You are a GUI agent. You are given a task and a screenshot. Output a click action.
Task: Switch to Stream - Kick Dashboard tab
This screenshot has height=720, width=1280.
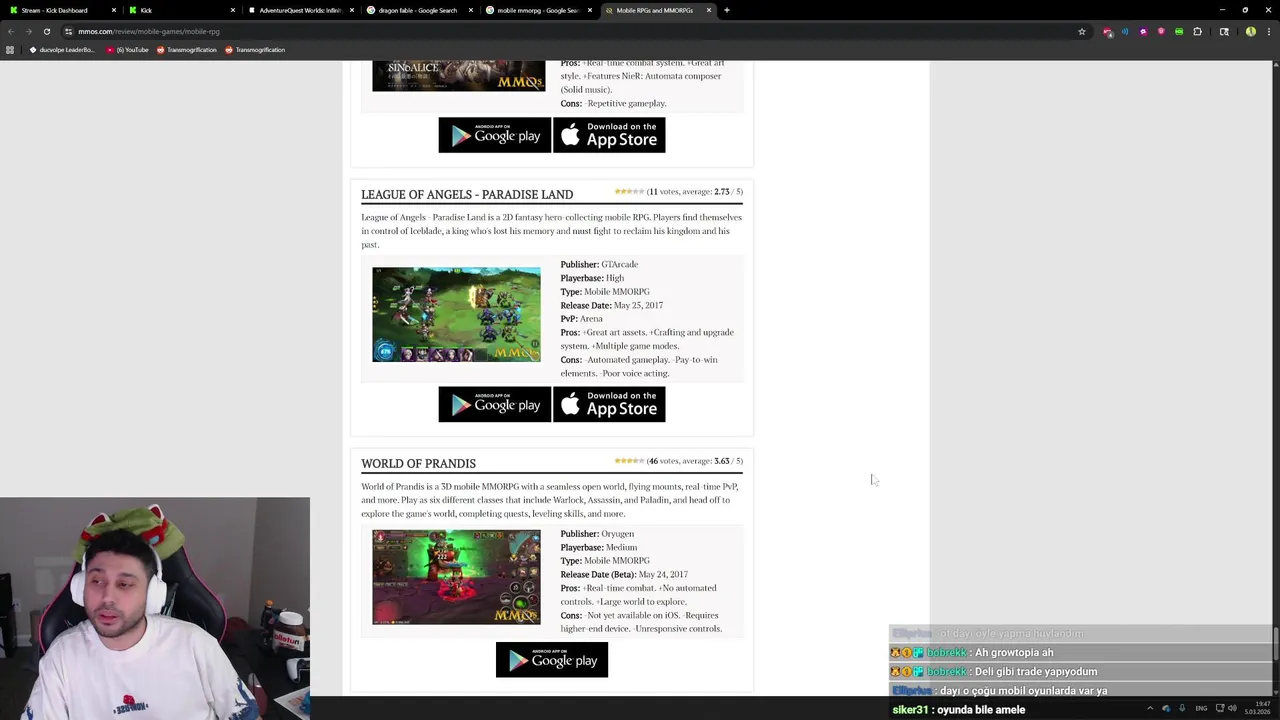click(x=61, y=10)
